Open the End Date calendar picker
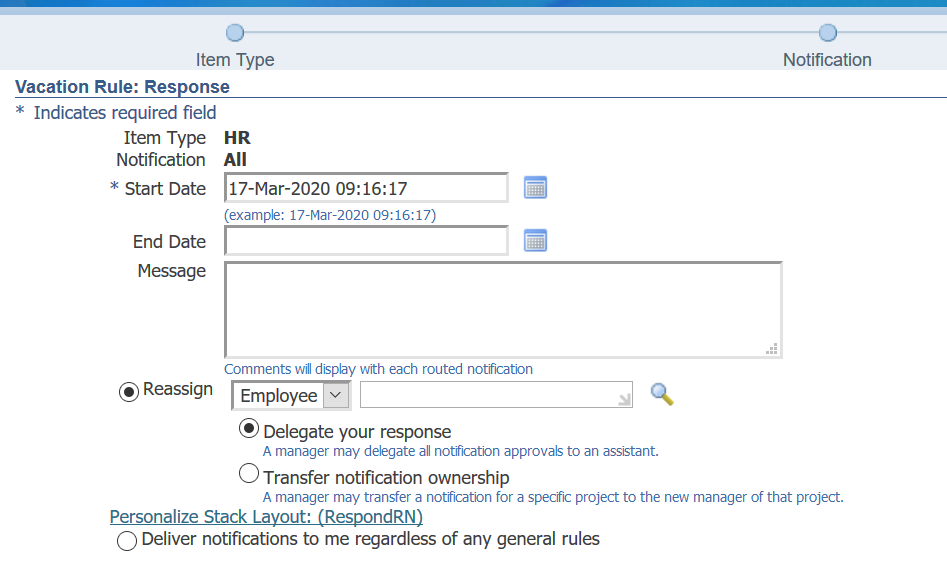The width and height of the screenshot is (947, 574). (535, 241)
